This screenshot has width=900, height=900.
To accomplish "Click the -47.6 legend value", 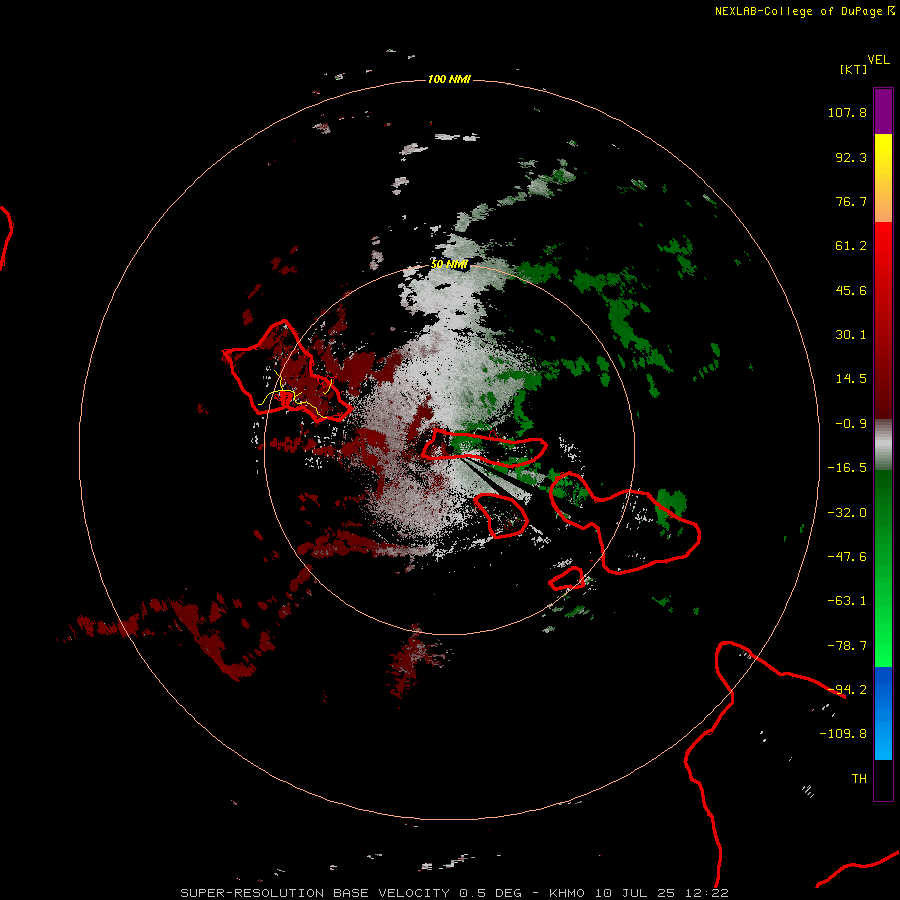I will tap(847, 557).
